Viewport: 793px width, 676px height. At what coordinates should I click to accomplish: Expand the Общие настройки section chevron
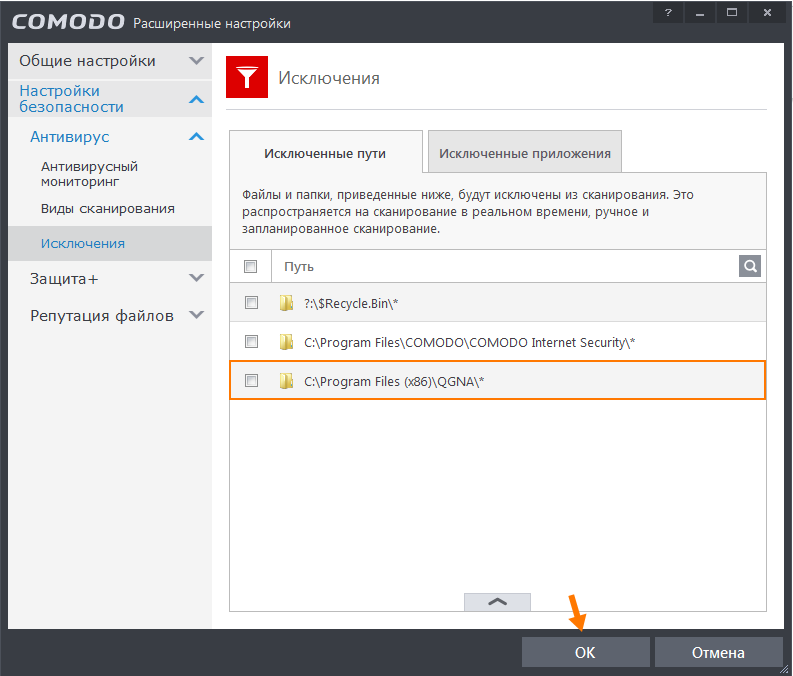[196, 61]
